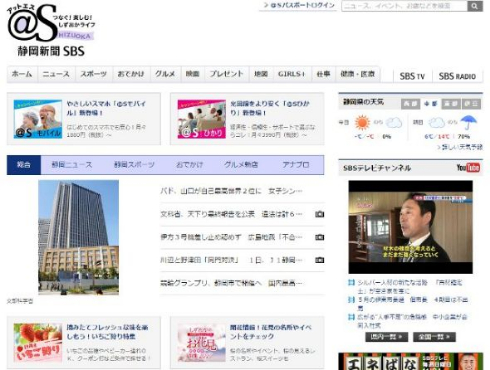Click the 全国一覧 button
The image size is (490, 370).
pyautogui.click(x=434, y=337)
